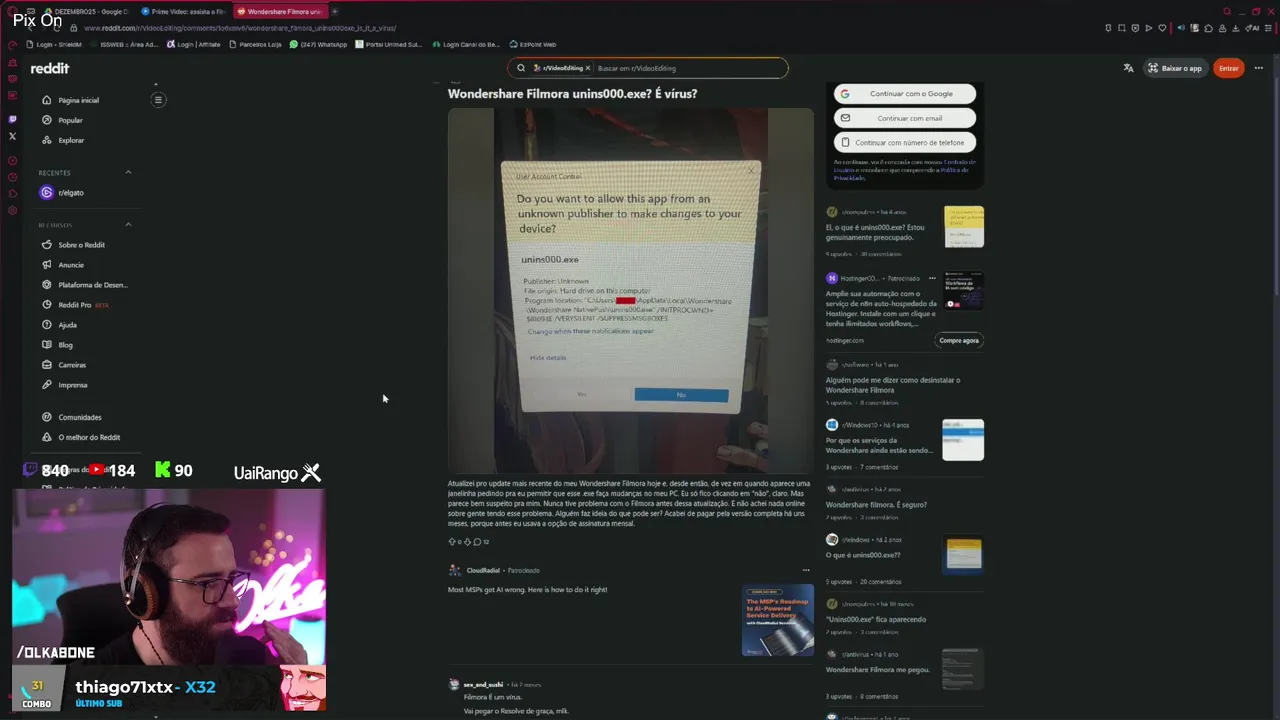1280x720 pixels.
Task: Open 'Alguém pode me dizer como desinstalar' post
Action: point(893,385)
